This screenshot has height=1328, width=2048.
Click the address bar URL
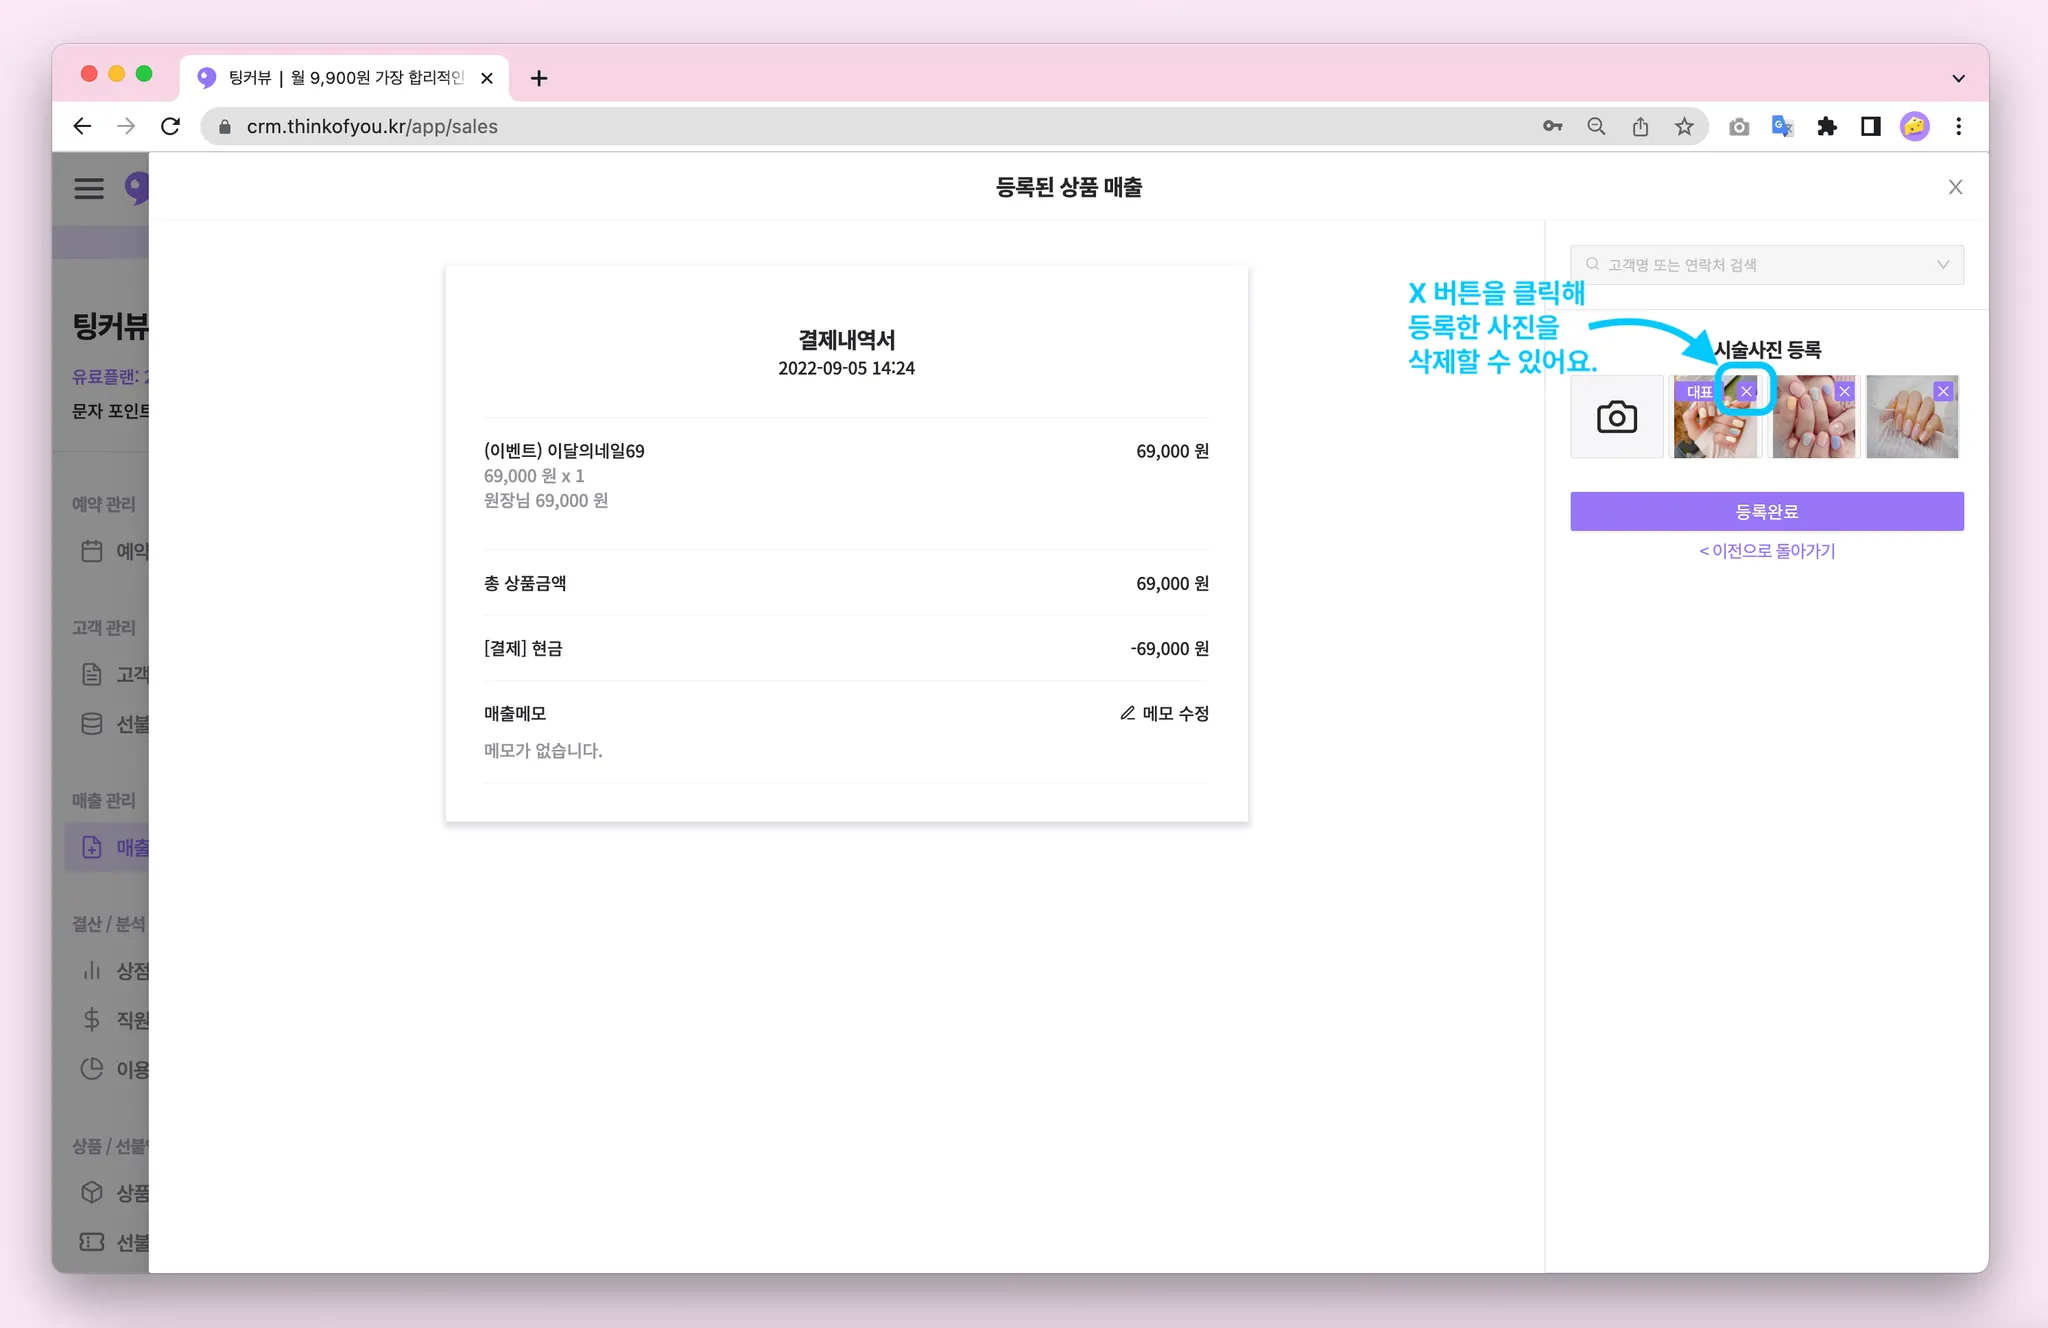point(372,127)
